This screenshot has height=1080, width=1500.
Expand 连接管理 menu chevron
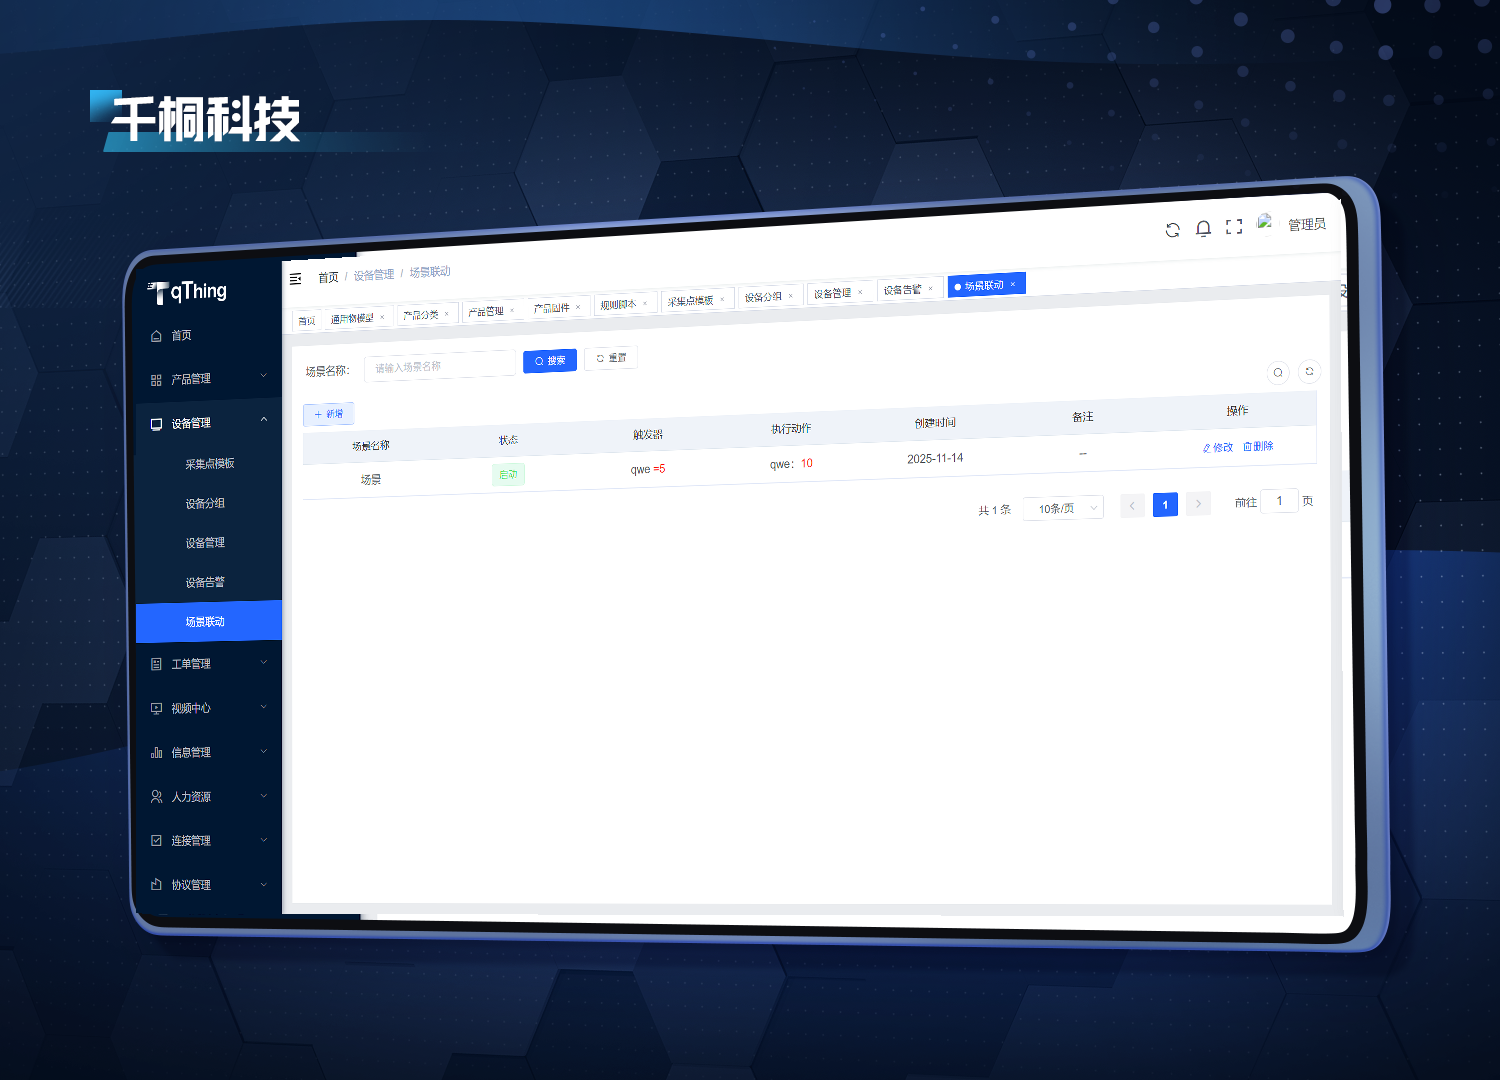(x=264, y=840)
